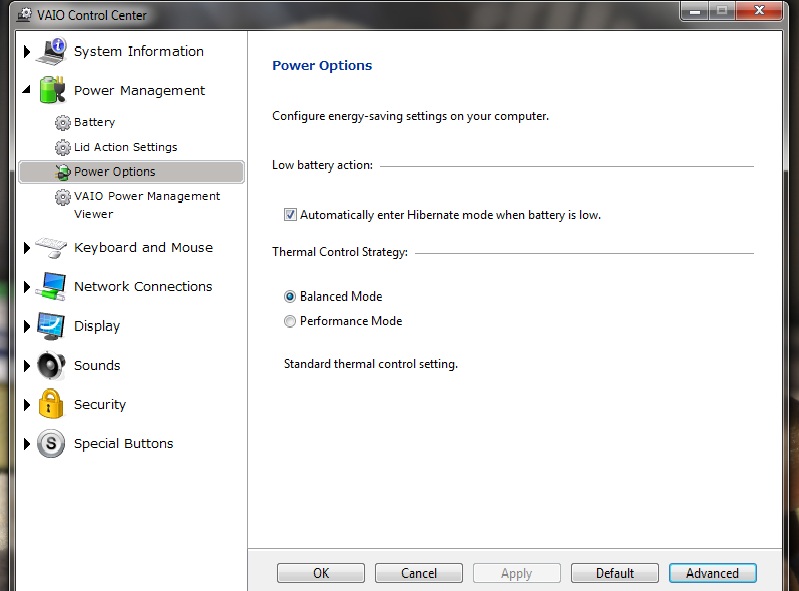Click the 'Low battery action:' section label
This screenshot has width=799, height=591.
click(323, 165)
